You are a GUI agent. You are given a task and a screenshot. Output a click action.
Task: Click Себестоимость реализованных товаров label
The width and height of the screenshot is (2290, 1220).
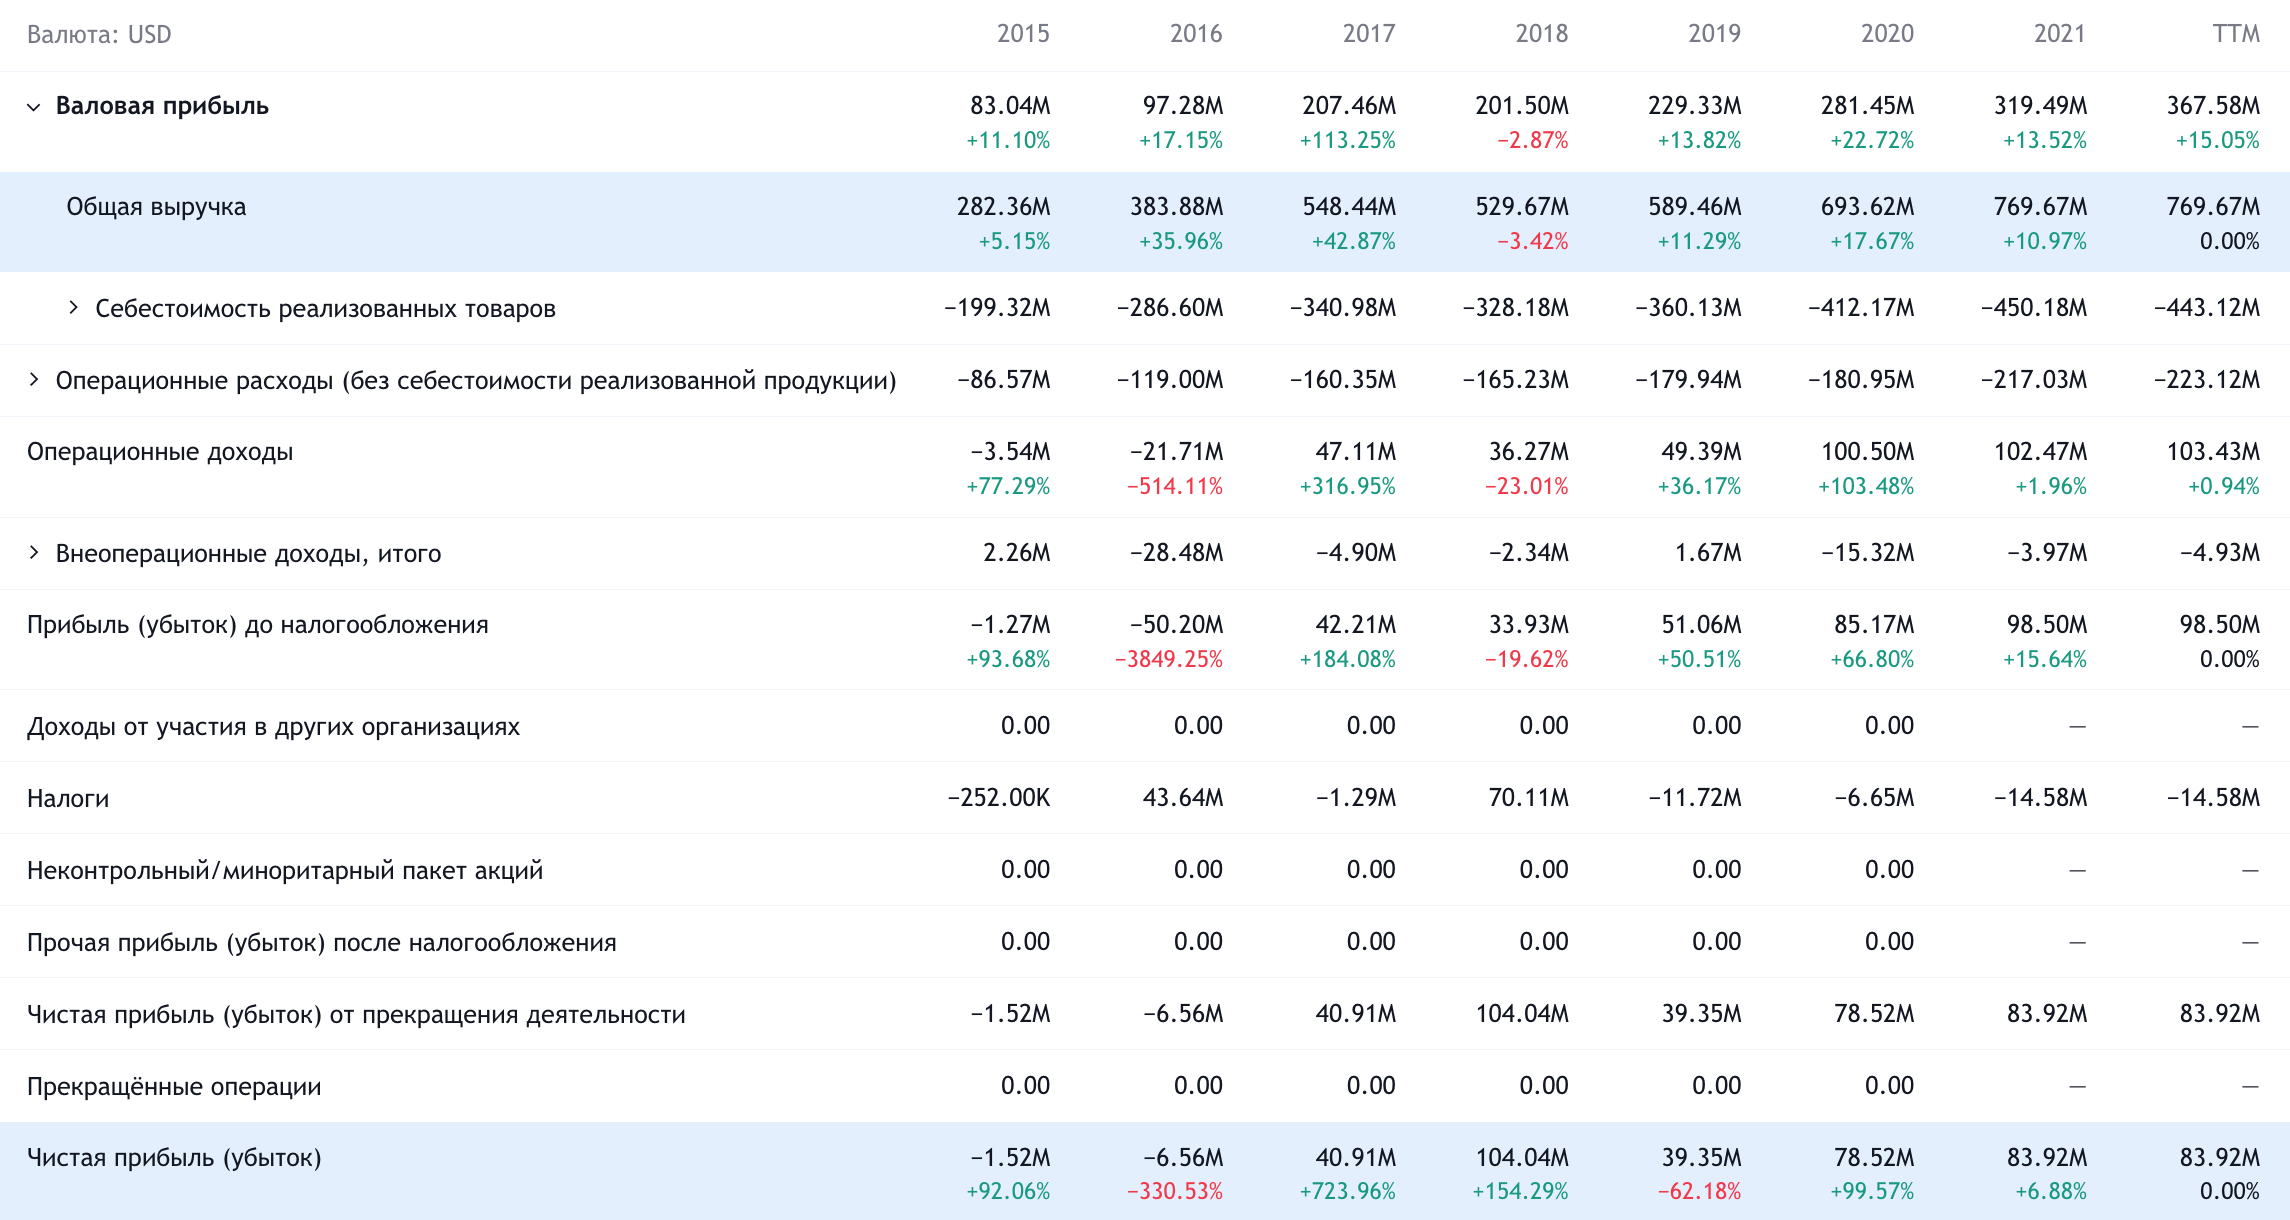point(325,308)
